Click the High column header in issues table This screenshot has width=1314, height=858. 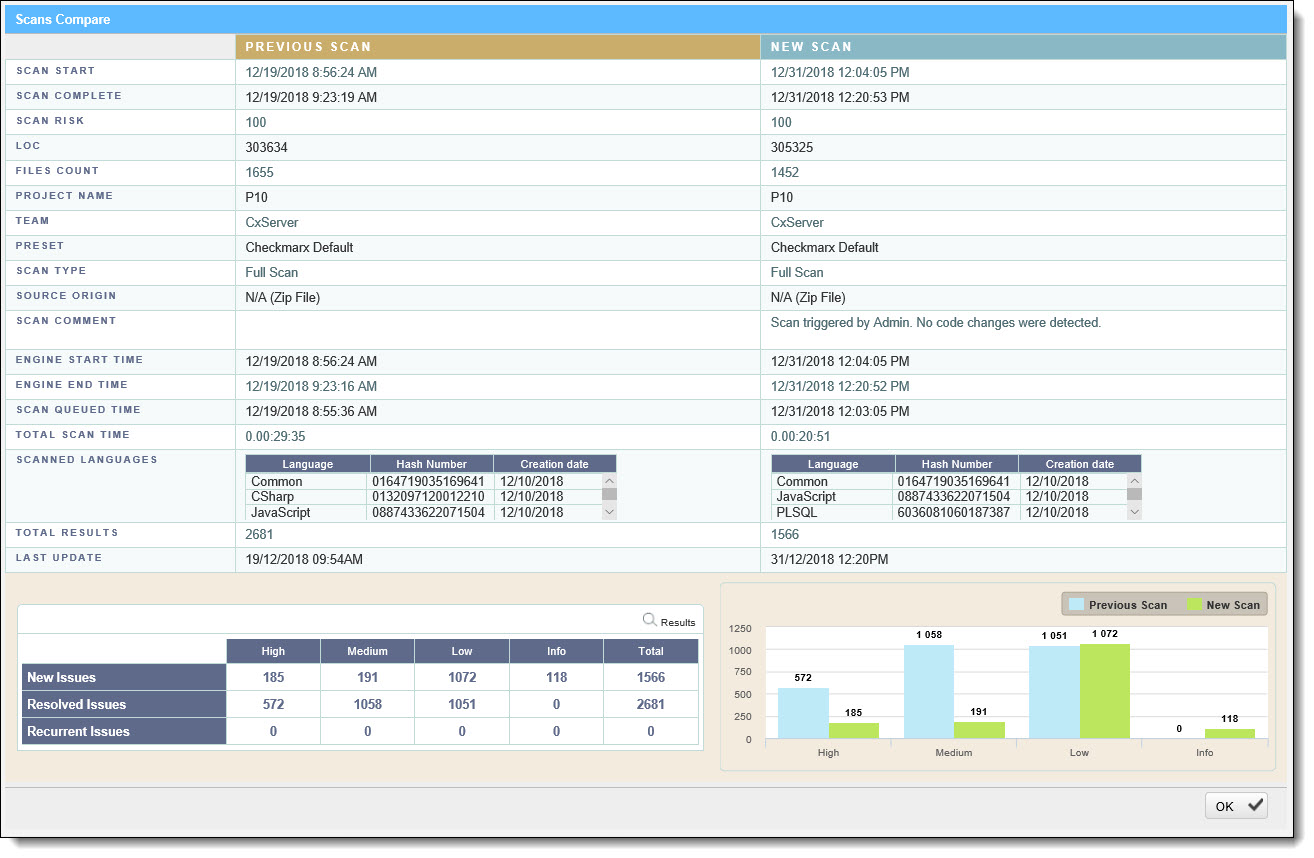[273, 651]
